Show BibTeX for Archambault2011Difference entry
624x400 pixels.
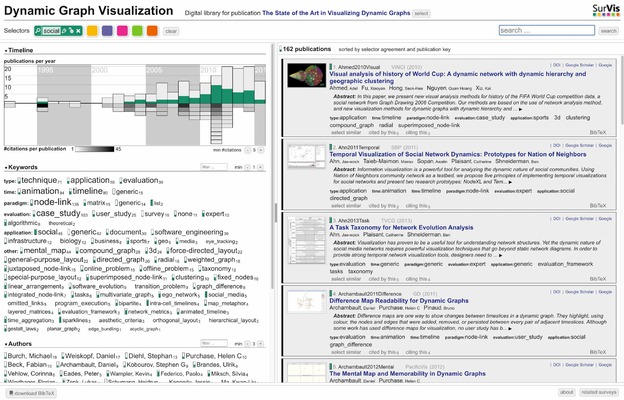coord(598,352)
